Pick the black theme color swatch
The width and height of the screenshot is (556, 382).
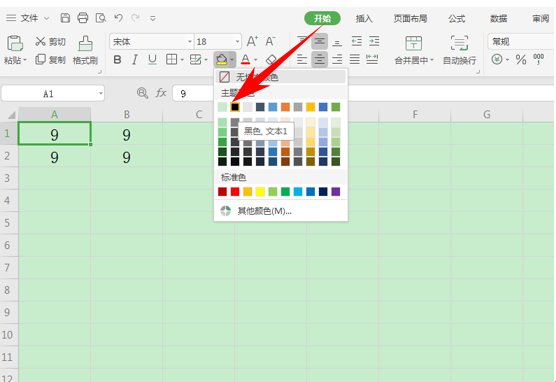[x=235, y=107]
